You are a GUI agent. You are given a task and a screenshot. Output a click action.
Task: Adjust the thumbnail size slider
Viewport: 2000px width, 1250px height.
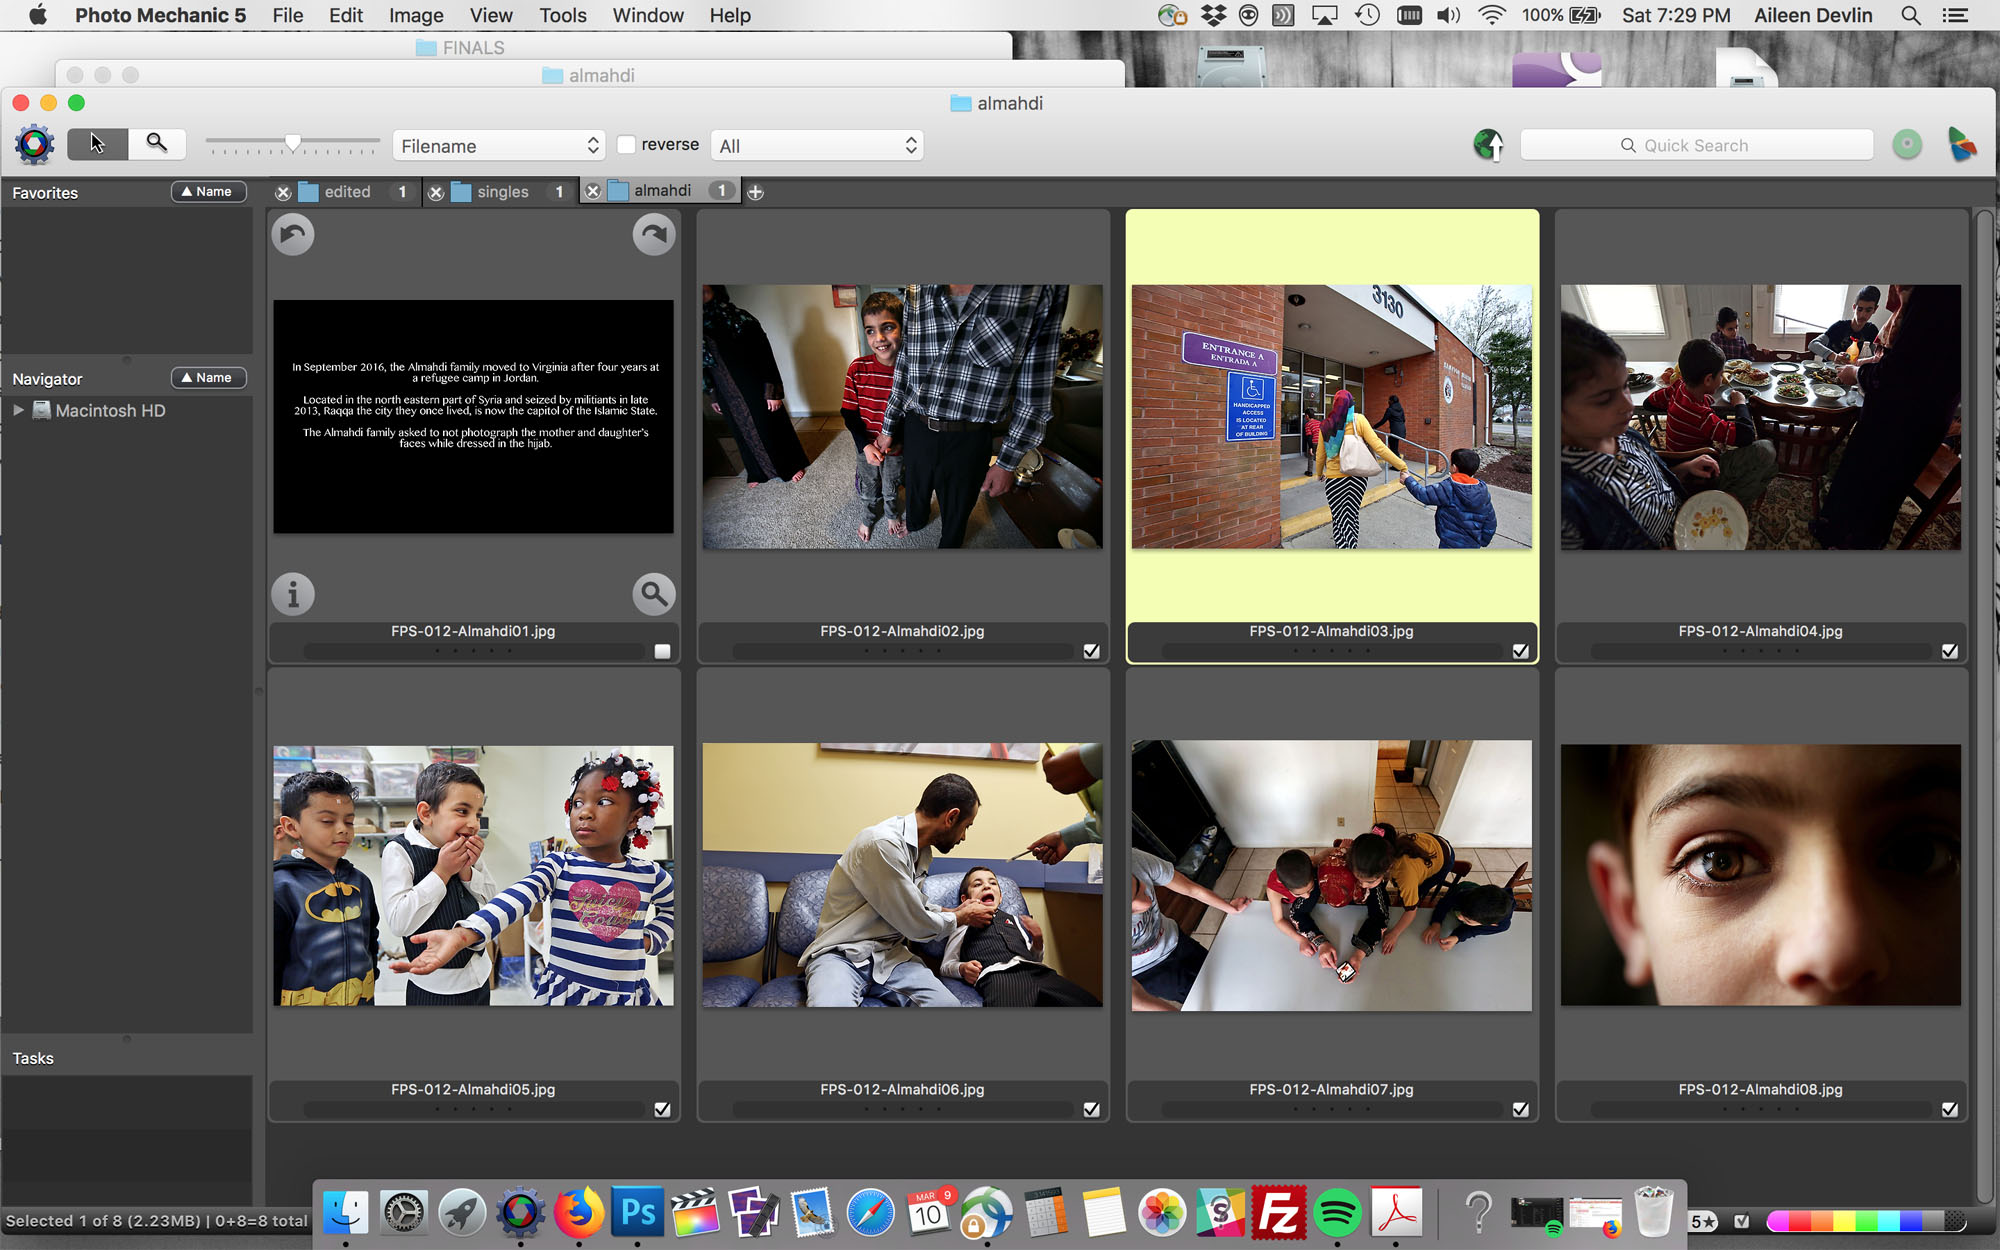tap(292, 144)
